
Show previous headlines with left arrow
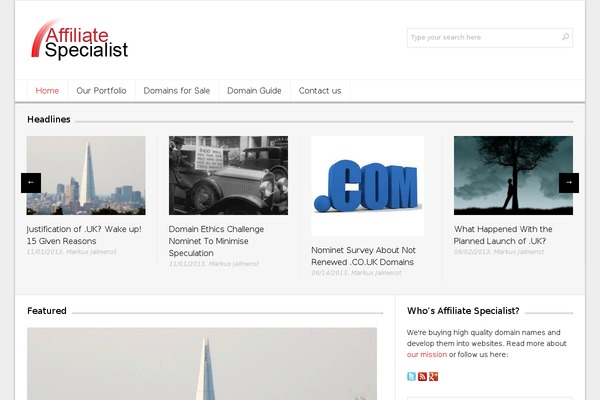[x=31, y=183]
